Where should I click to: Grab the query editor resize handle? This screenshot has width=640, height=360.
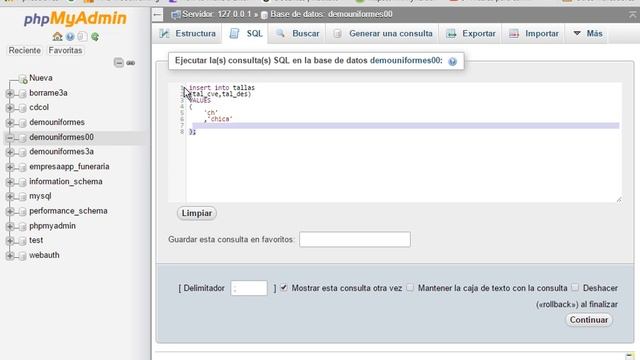619,200
